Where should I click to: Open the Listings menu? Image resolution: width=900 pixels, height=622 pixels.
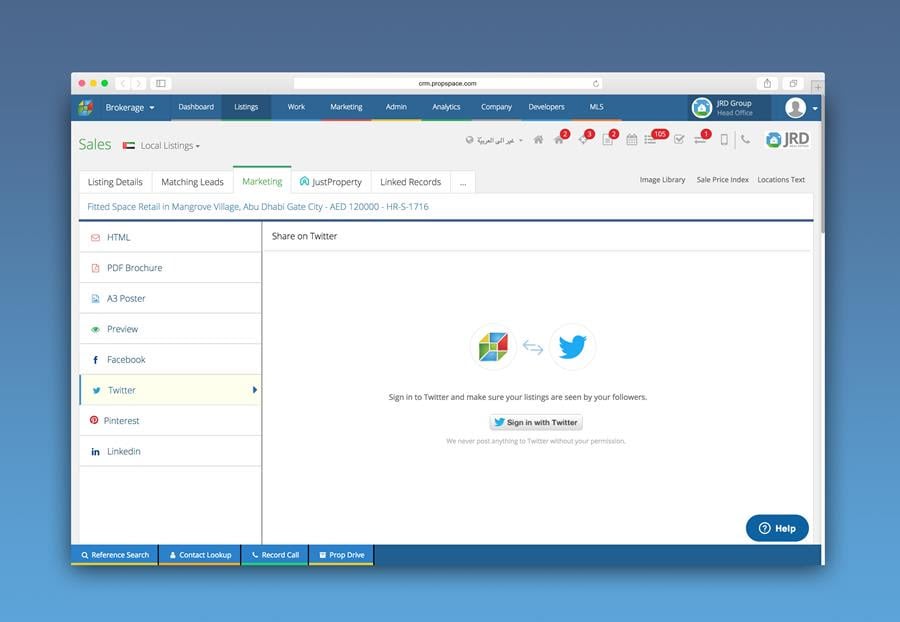click(246, 107)
